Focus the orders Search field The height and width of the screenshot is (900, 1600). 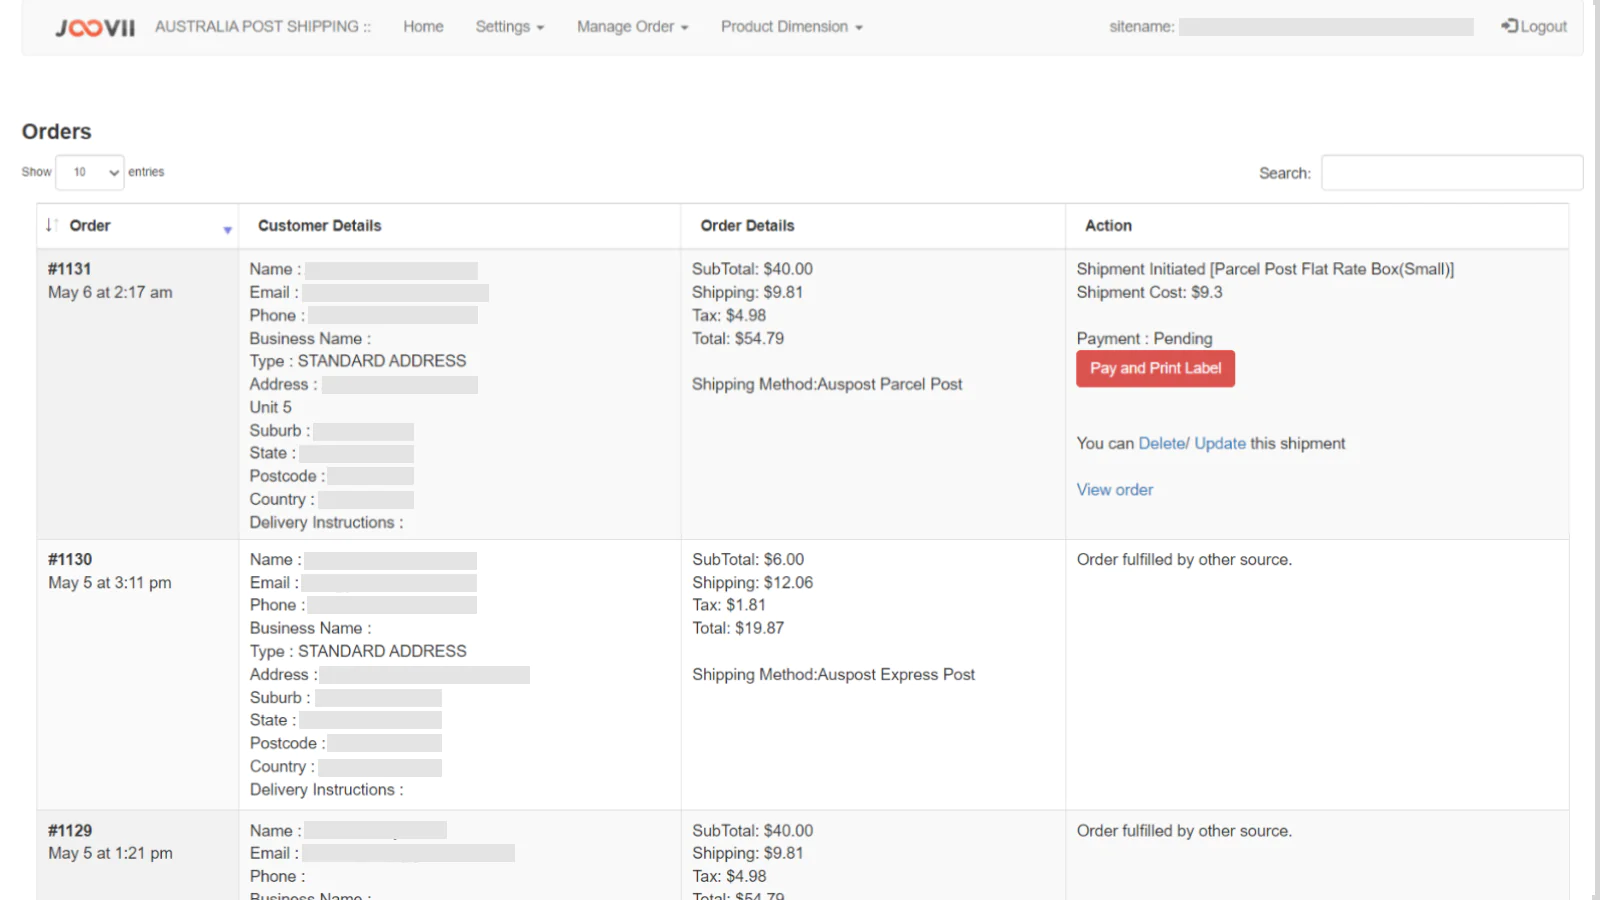pyautogui.click(x=1451, y=172)
